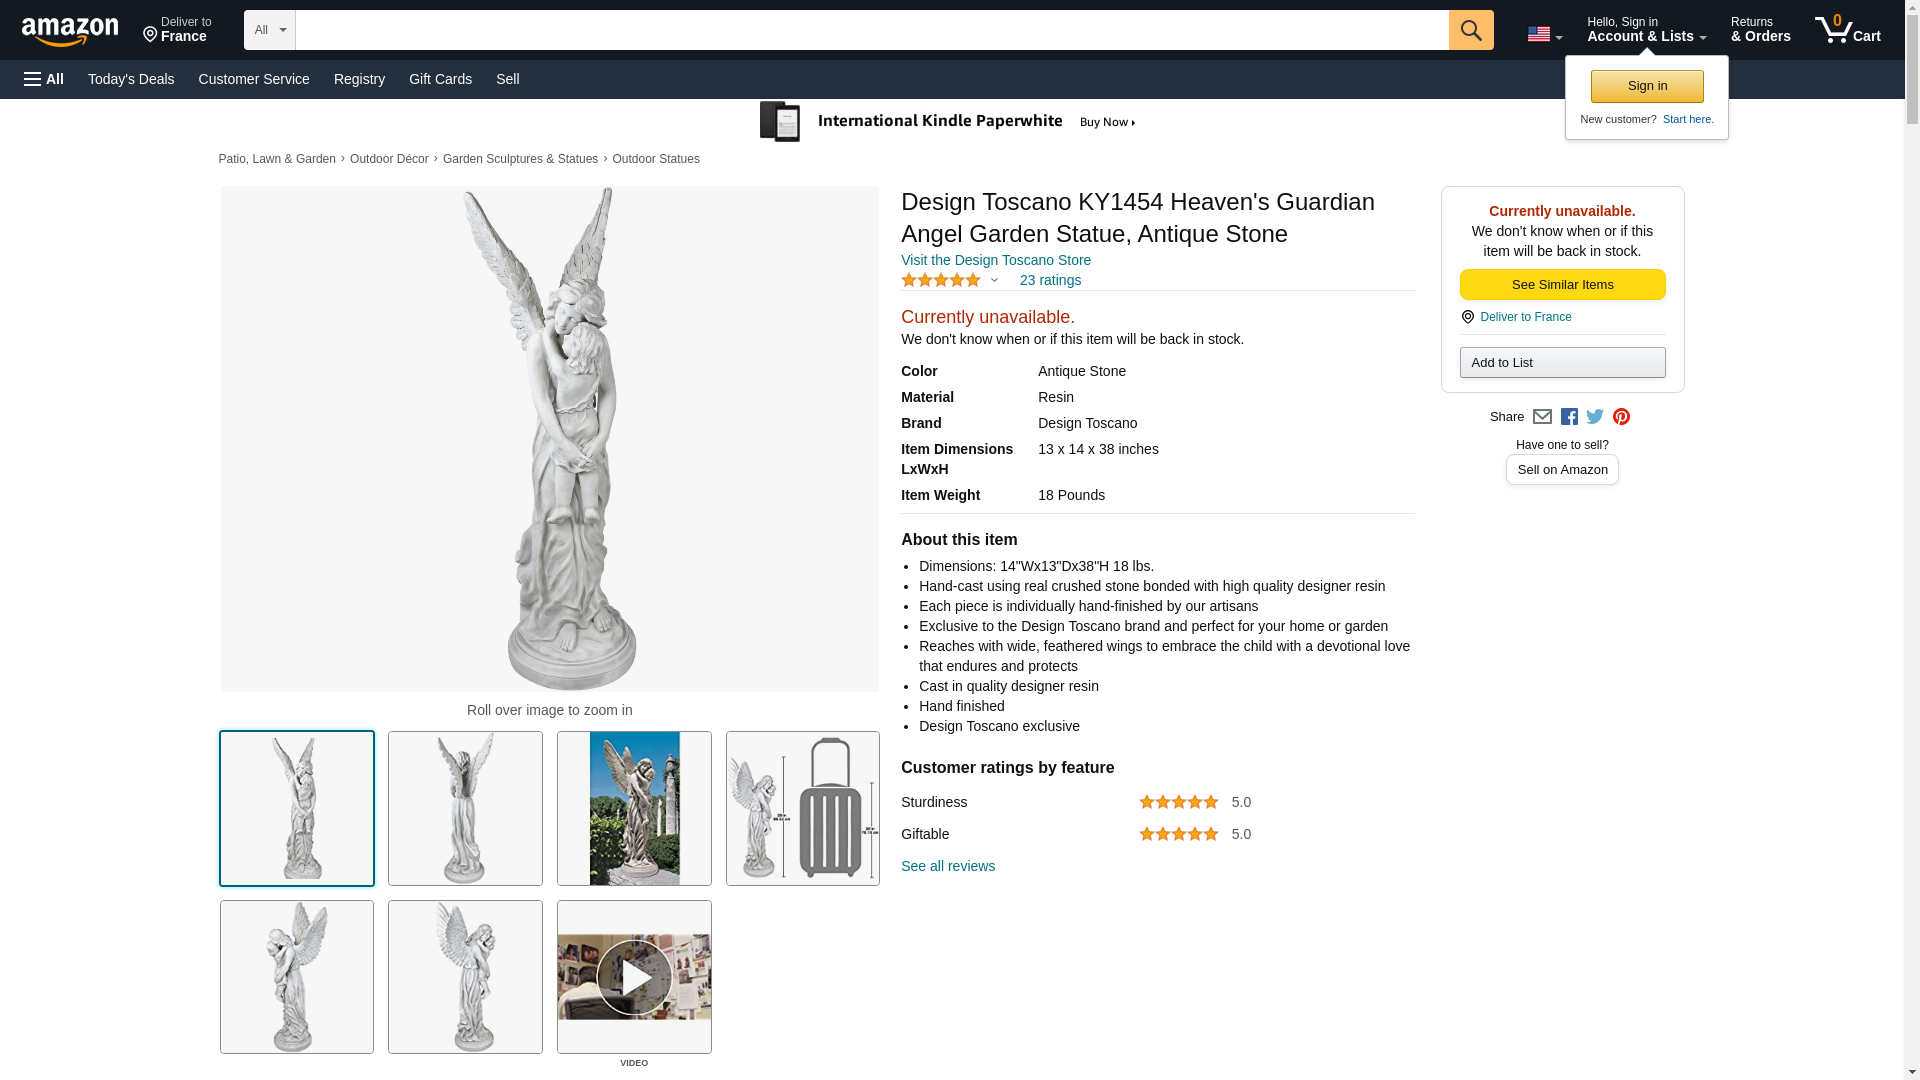Screen dimensions: 1920x1080
Task: Select the luggage size comparison thumbnail
Action: point(803,808)
